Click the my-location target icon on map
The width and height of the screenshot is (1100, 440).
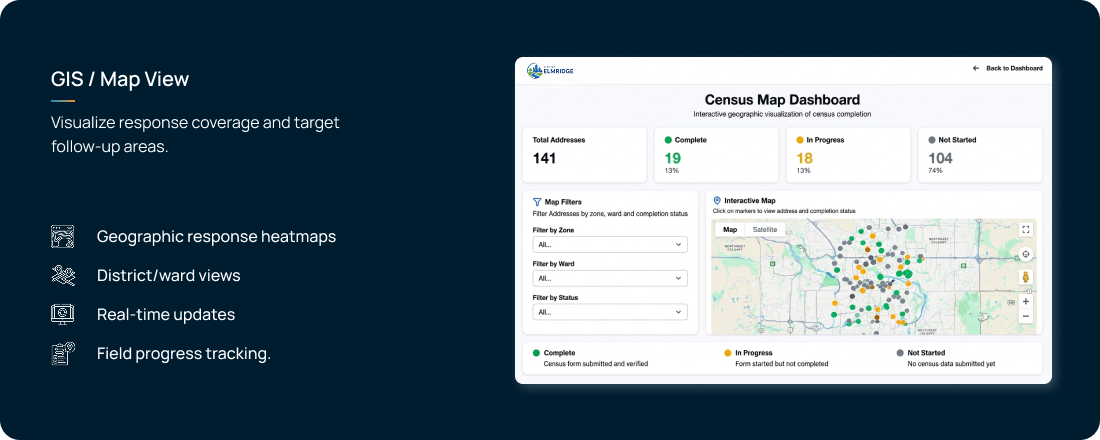[x=1026, y=254]
